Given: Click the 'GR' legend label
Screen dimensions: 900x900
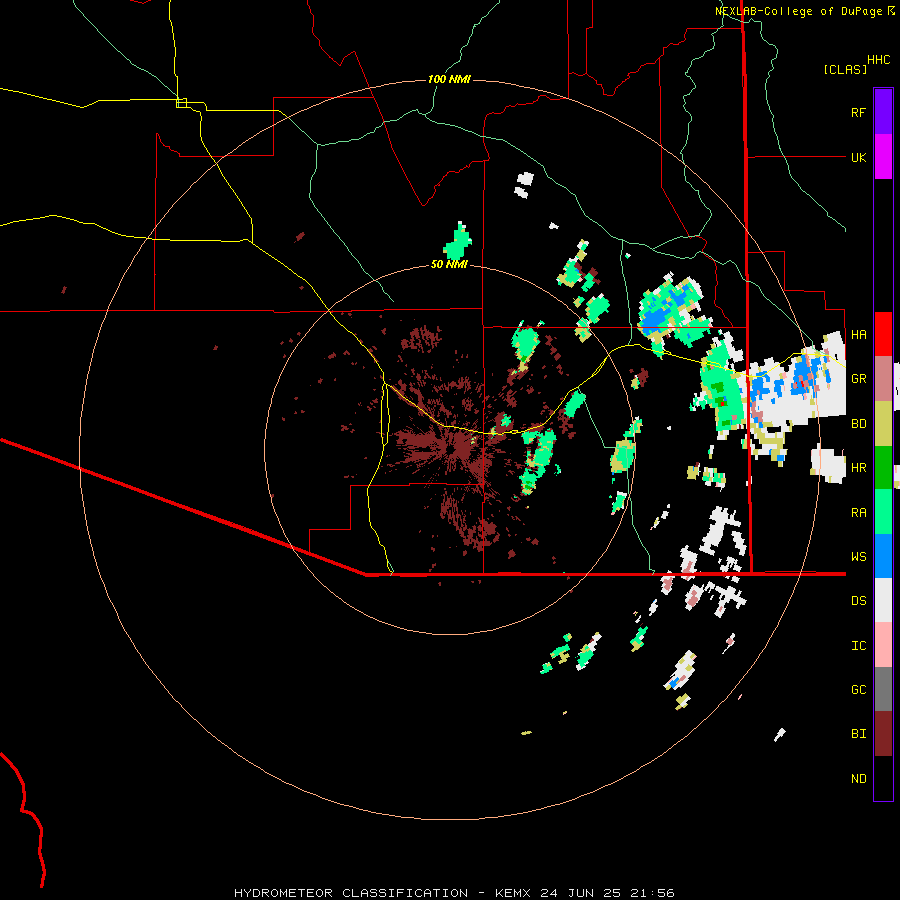Looking at the screenshot, I should [858, 379].
